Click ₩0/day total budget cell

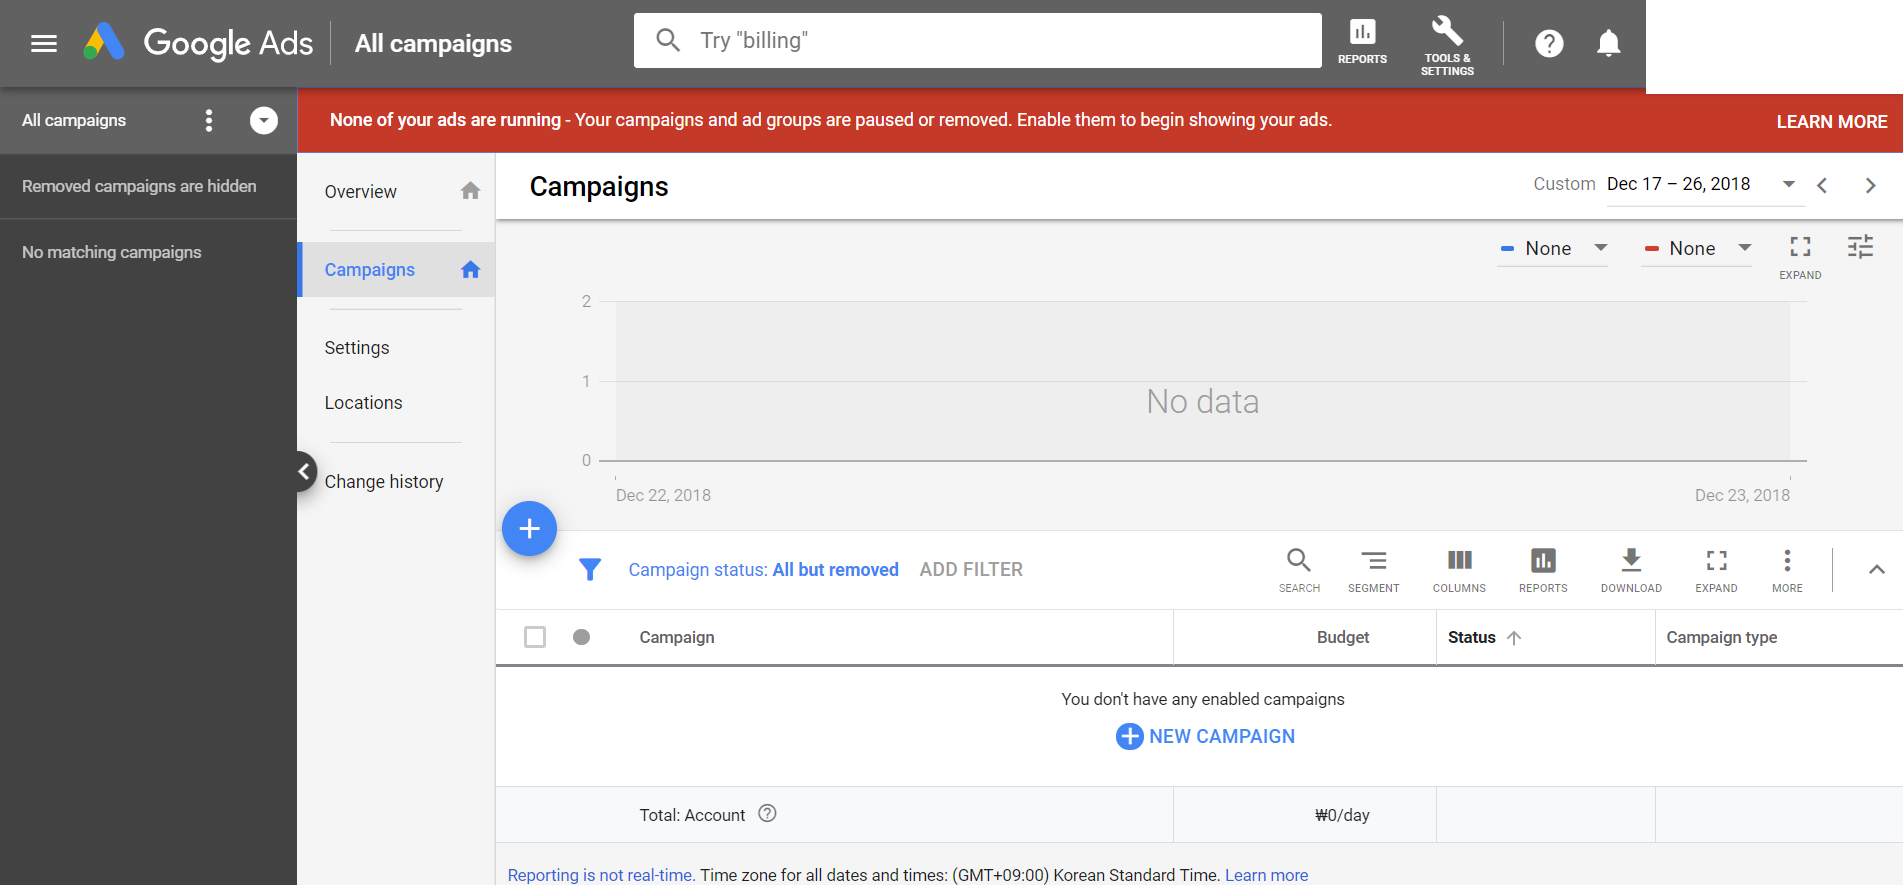tap(1342, 815)
